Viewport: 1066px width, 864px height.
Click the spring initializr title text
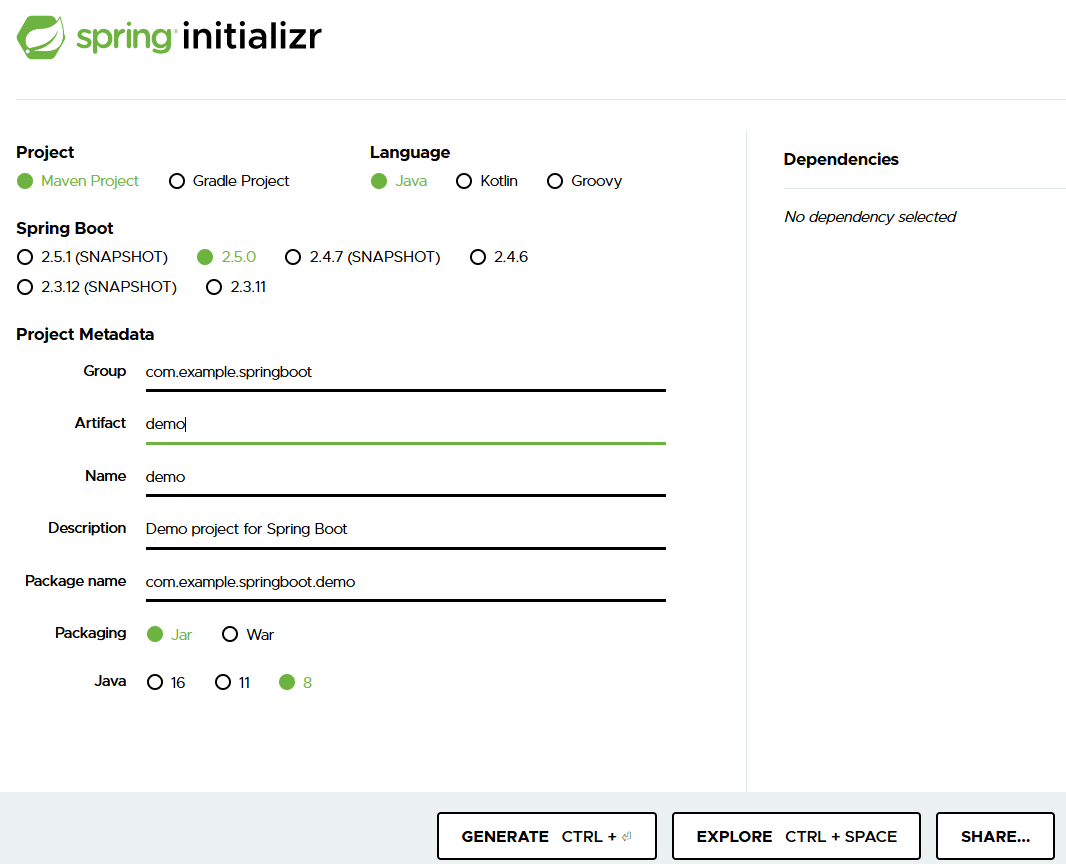tap(199, 37)
